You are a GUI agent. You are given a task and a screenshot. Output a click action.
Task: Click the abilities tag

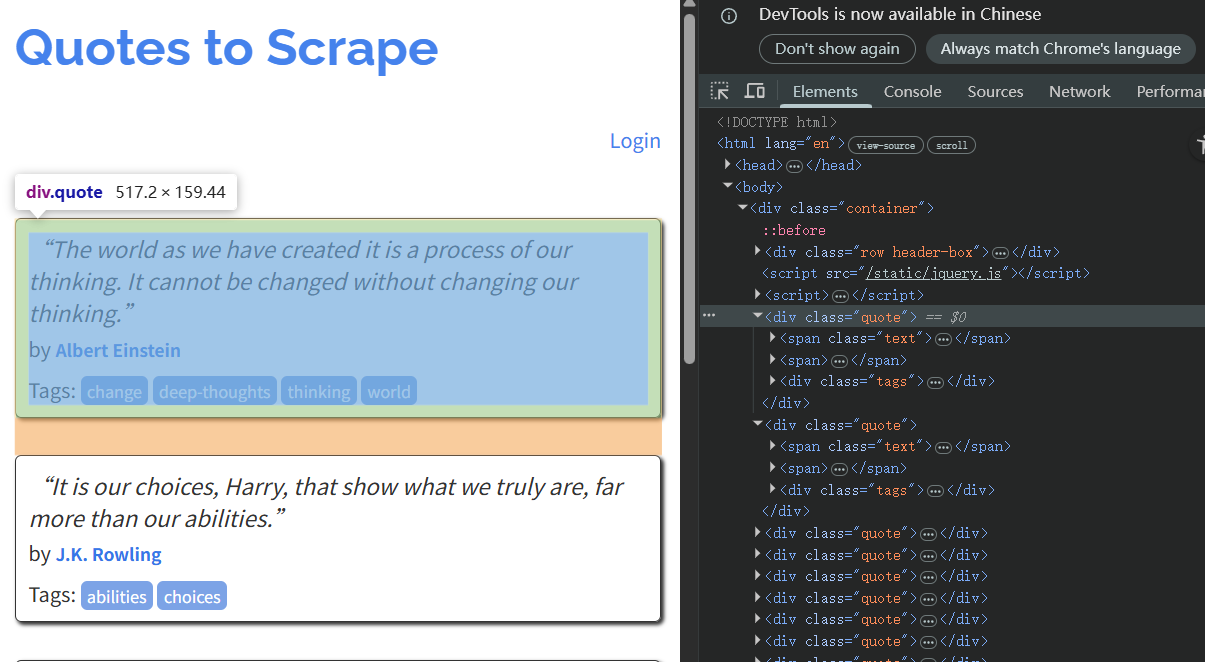tap(117, 596)
